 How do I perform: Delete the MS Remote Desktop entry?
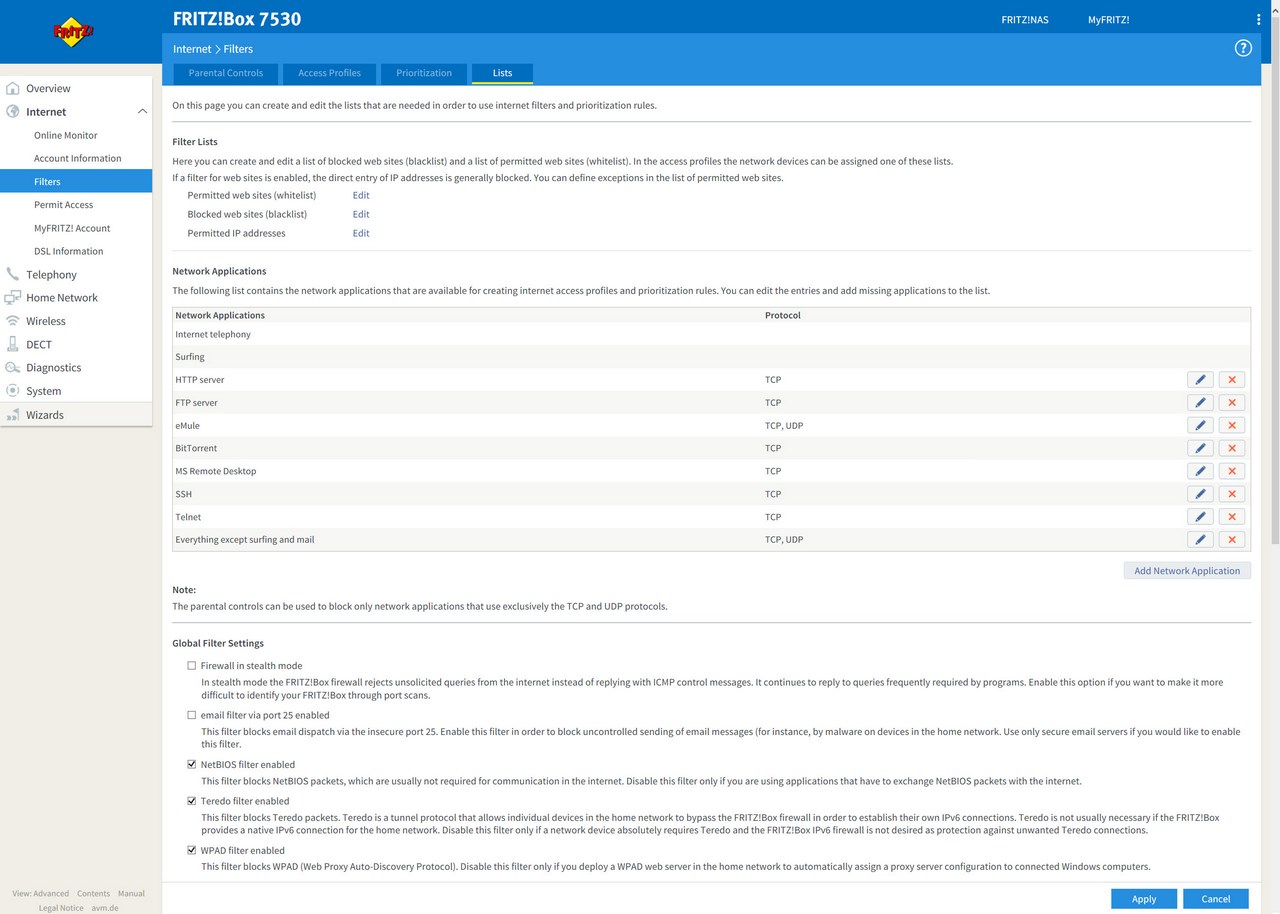(1232, 471)
